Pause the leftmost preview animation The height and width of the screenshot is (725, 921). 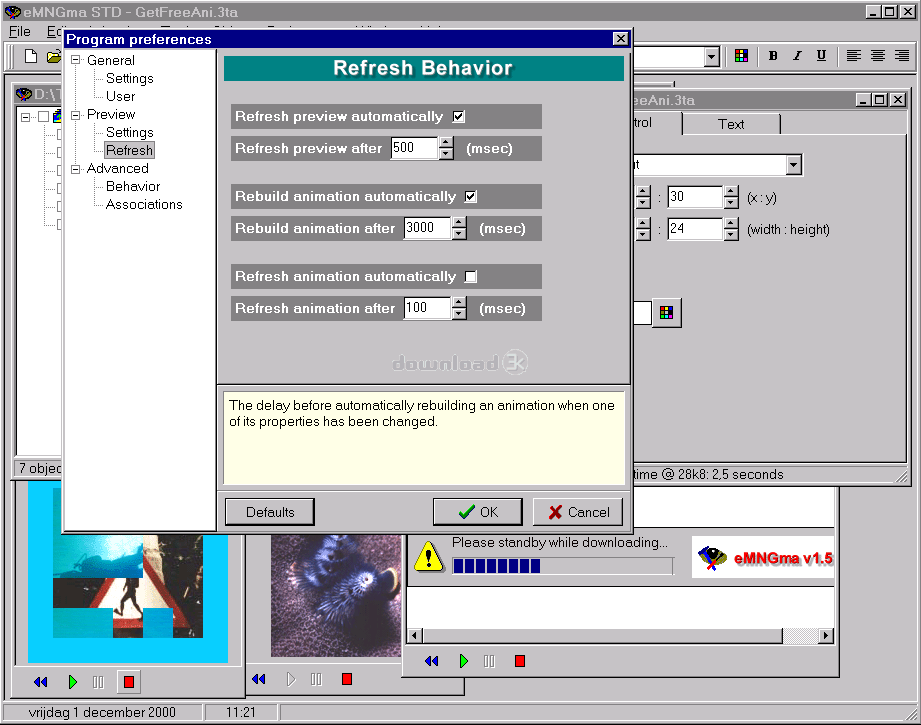[x=98, y=682]
